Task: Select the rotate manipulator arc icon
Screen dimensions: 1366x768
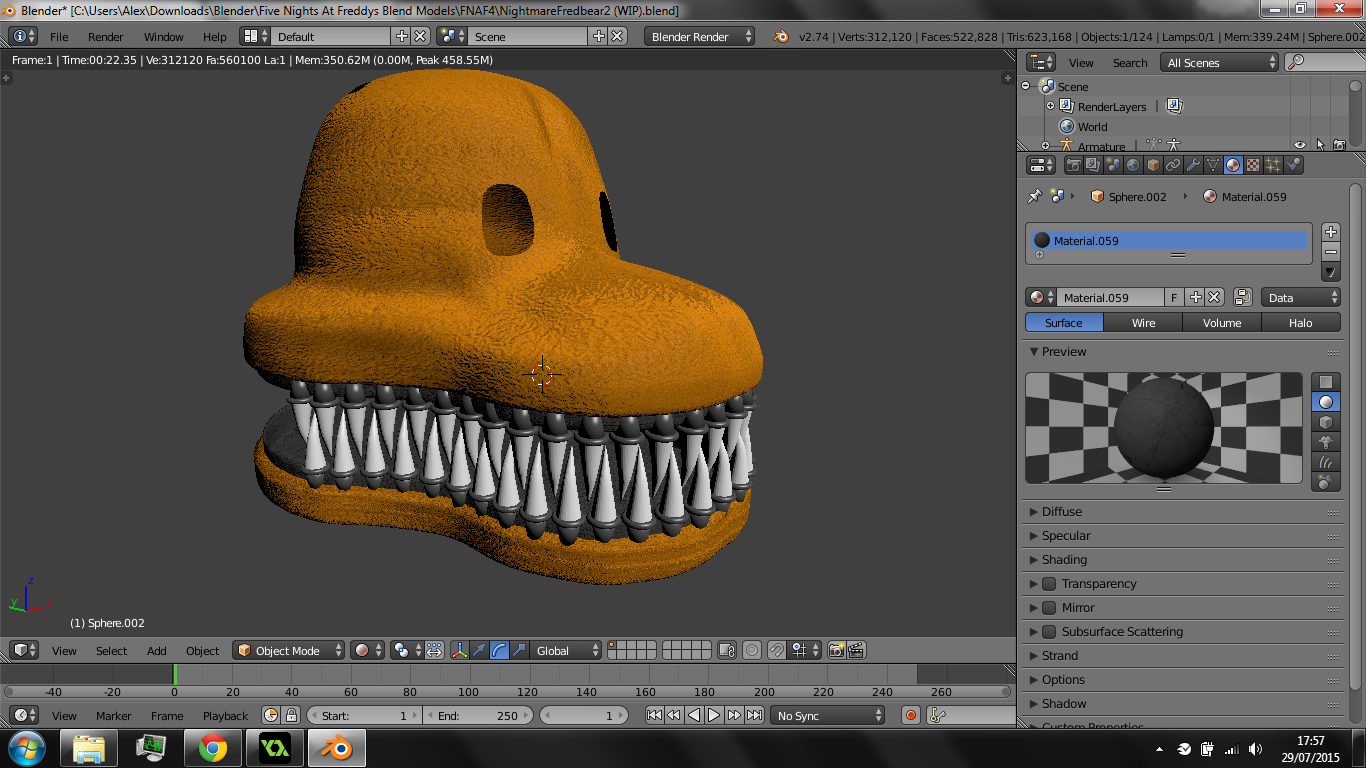Action: click(499, 650)
